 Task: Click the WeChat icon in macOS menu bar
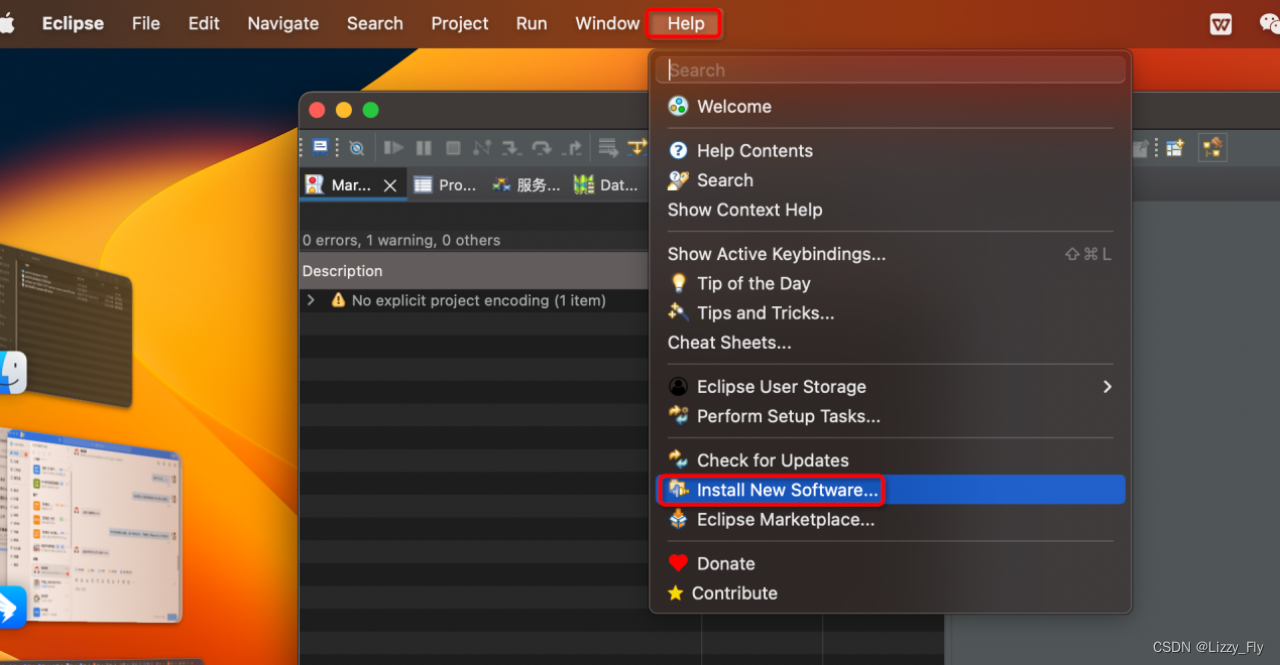tap(1270, 24)
